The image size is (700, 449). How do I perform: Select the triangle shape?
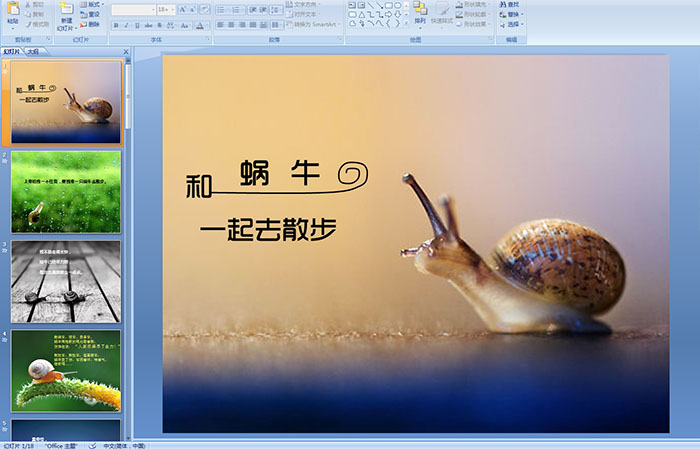(x=361, y=15)
